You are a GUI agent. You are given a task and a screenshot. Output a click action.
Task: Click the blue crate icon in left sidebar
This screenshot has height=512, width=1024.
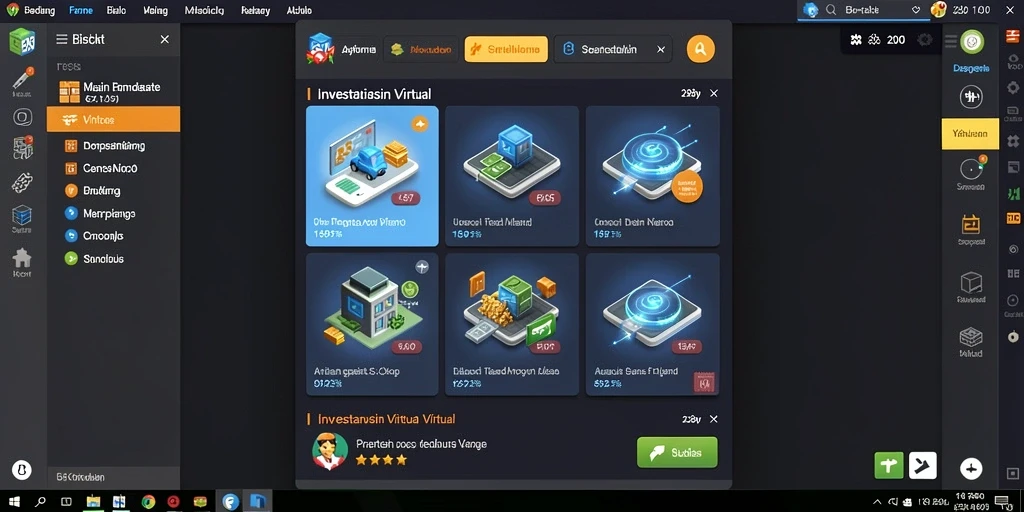(x=22, y=215)
